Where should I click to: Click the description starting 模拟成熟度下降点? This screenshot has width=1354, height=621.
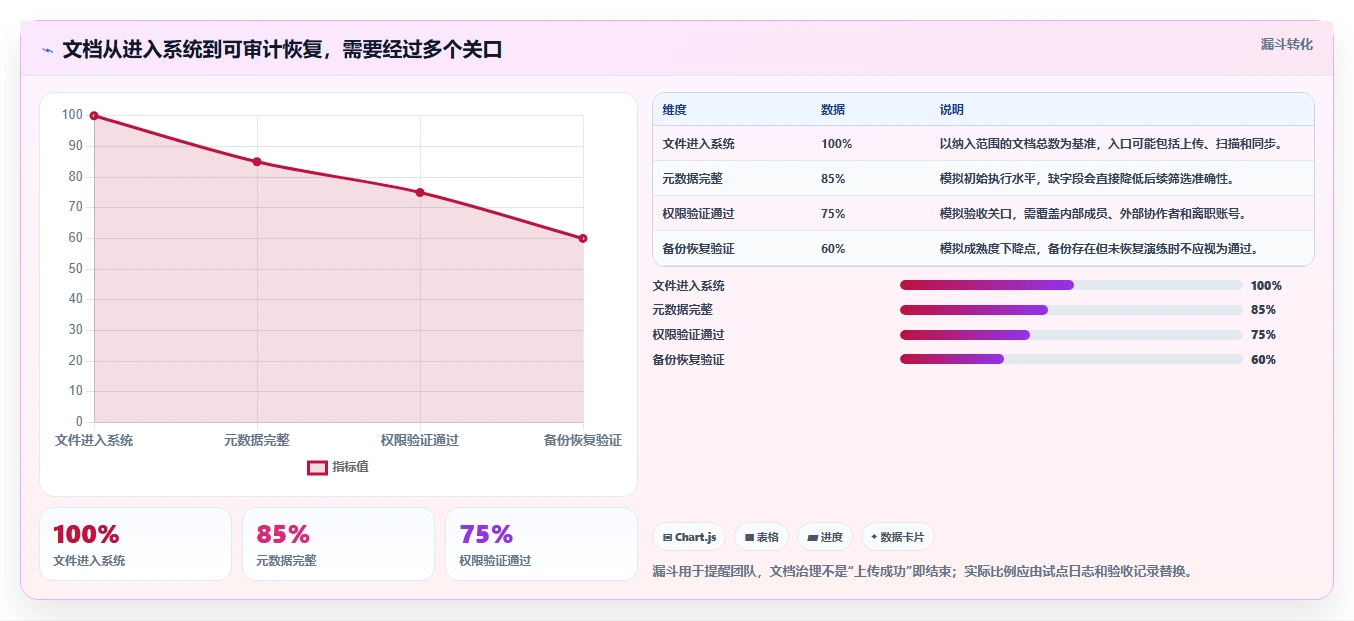click(1099, 249)
